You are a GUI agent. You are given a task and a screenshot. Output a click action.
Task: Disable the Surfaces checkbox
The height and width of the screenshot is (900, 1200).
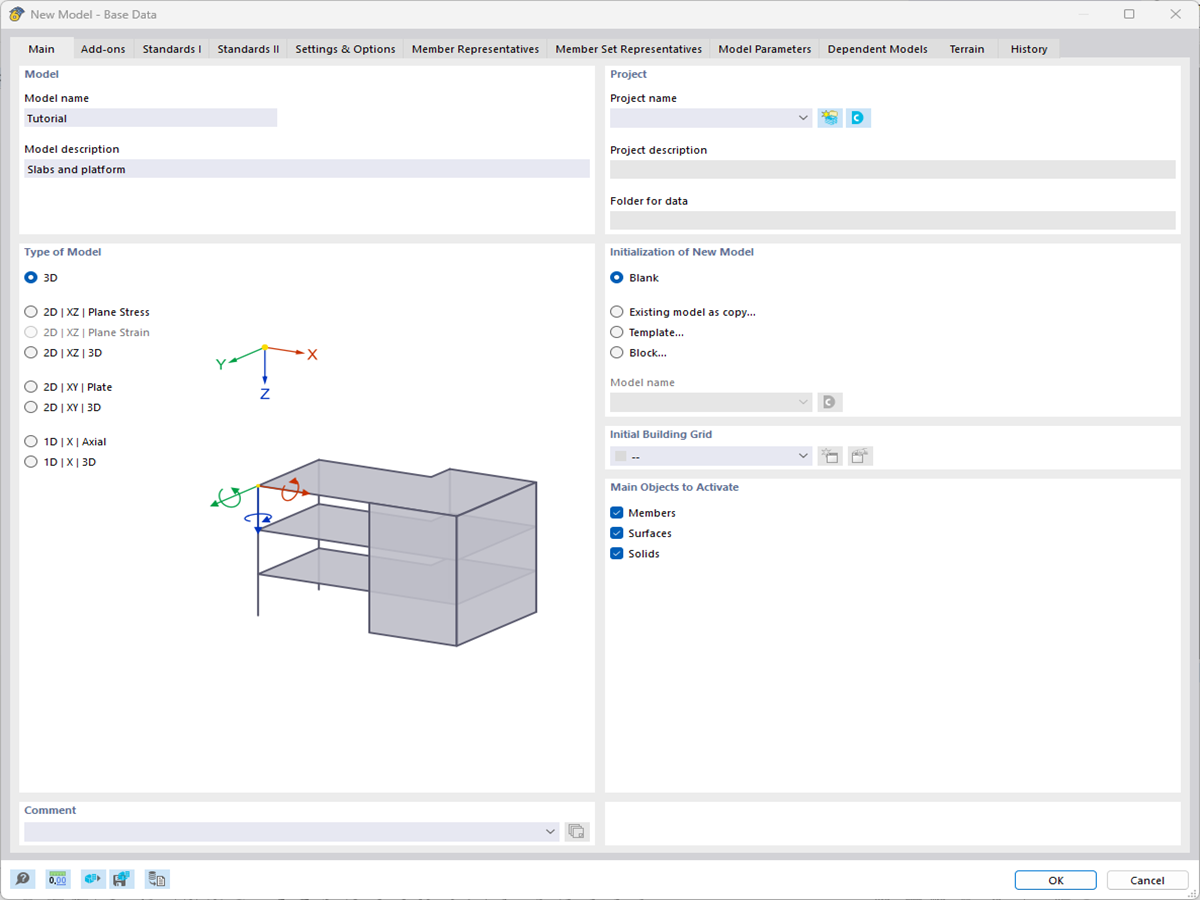616,533
